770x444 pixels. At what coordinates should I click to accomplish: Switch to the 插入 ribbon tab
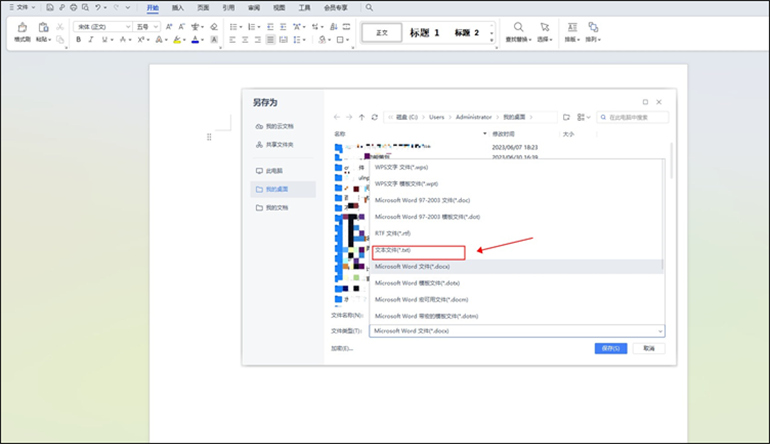tap(178, 7)
